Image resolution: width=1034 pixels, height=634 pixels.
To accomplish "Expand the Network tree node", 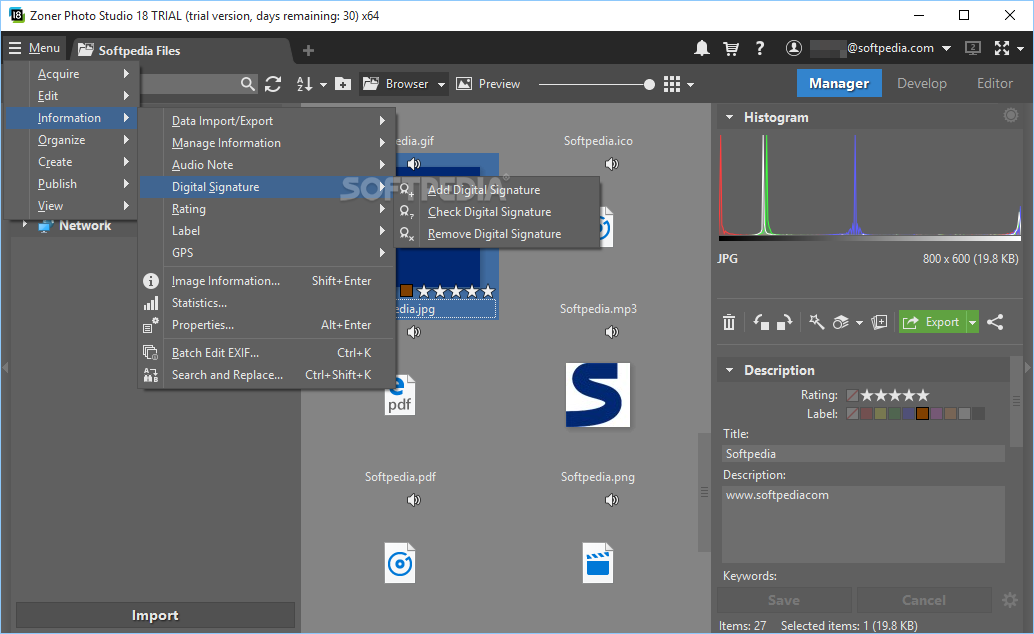I will point(25,225).
